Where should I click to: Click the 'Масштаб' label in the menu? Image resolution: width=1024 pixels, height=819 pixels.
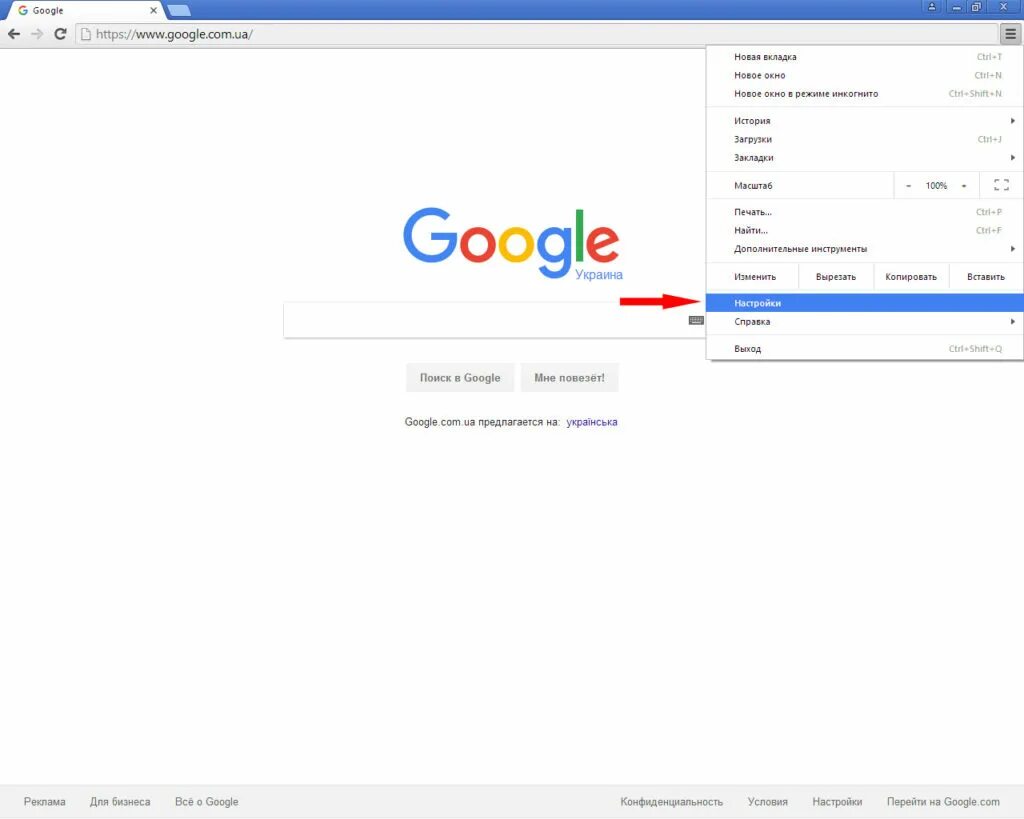753,186
